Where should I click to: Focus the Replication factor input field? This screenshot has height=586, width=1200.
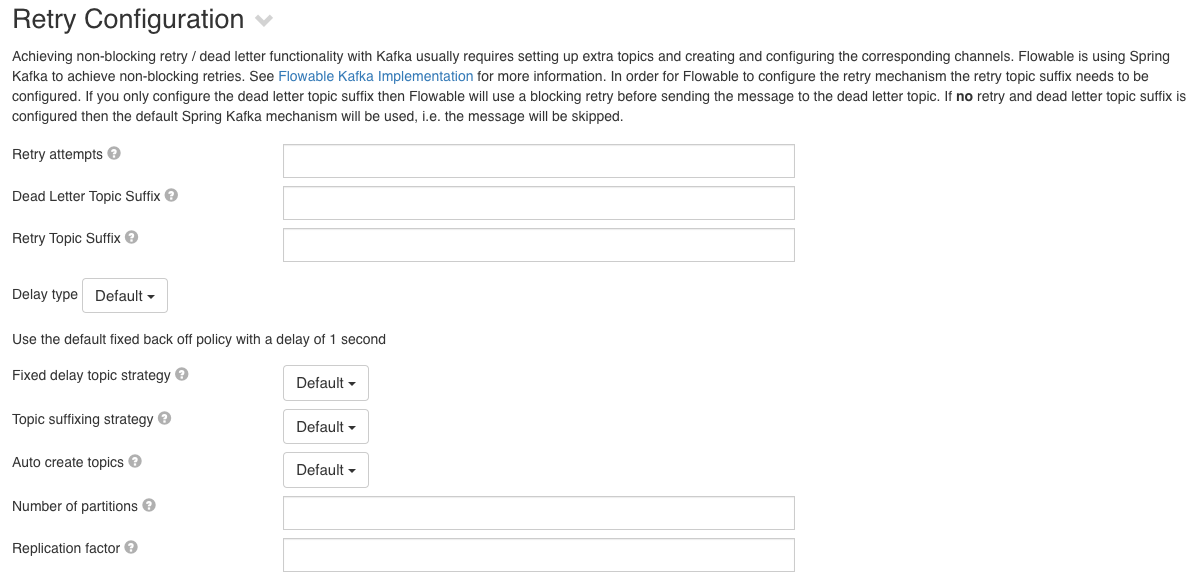[x=538, y=554]
